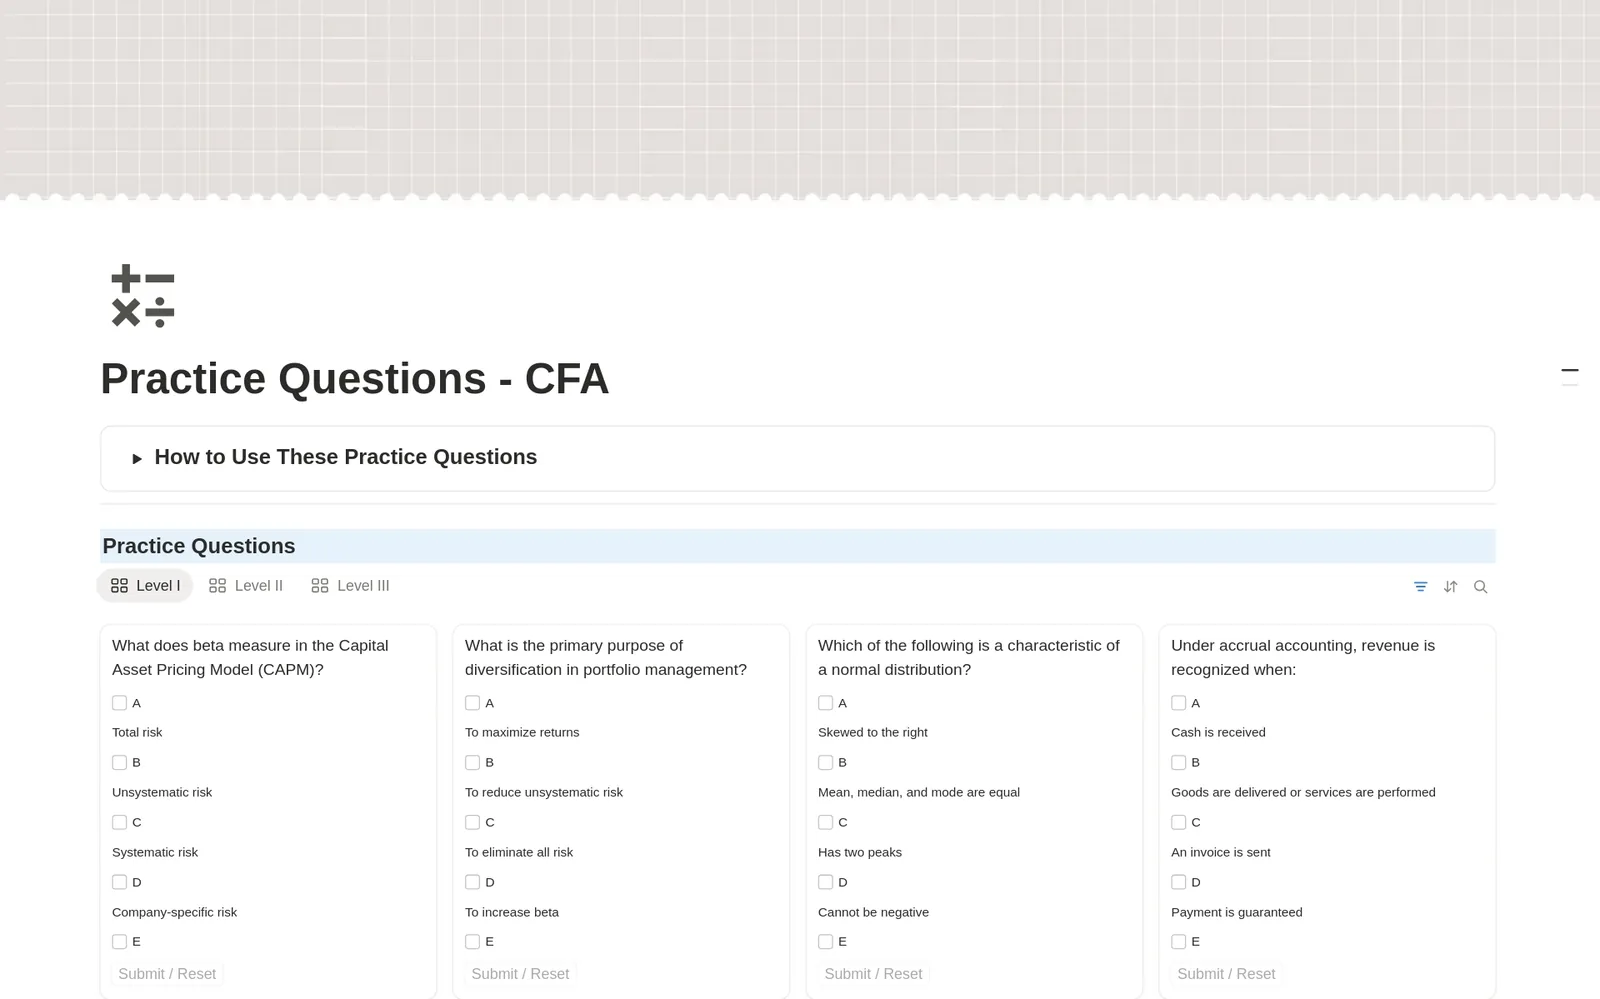This screenshot has height=999, width=1600.
Task: Tick option B for the diversification question
Action: coord(472,762)
